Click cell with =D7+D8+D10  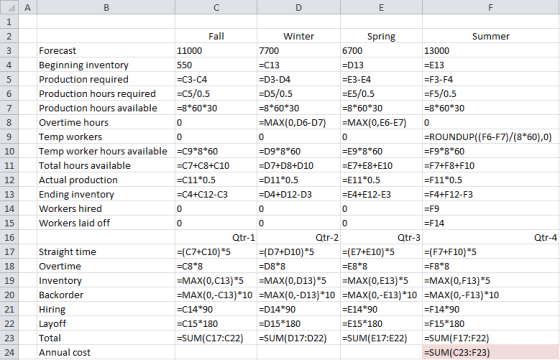click(x=299, y=165)
